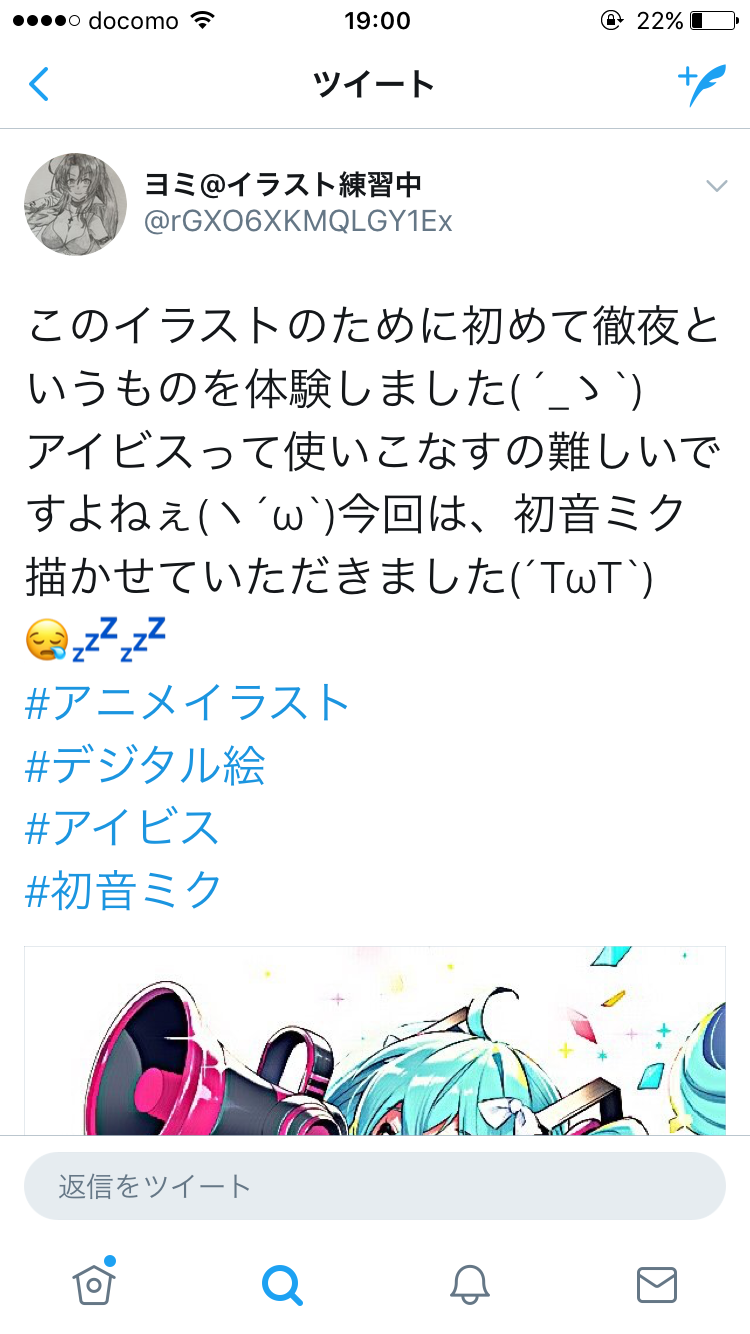
Task: Open the #初音ミク hashtag
Action: click(x=123, y=889)
